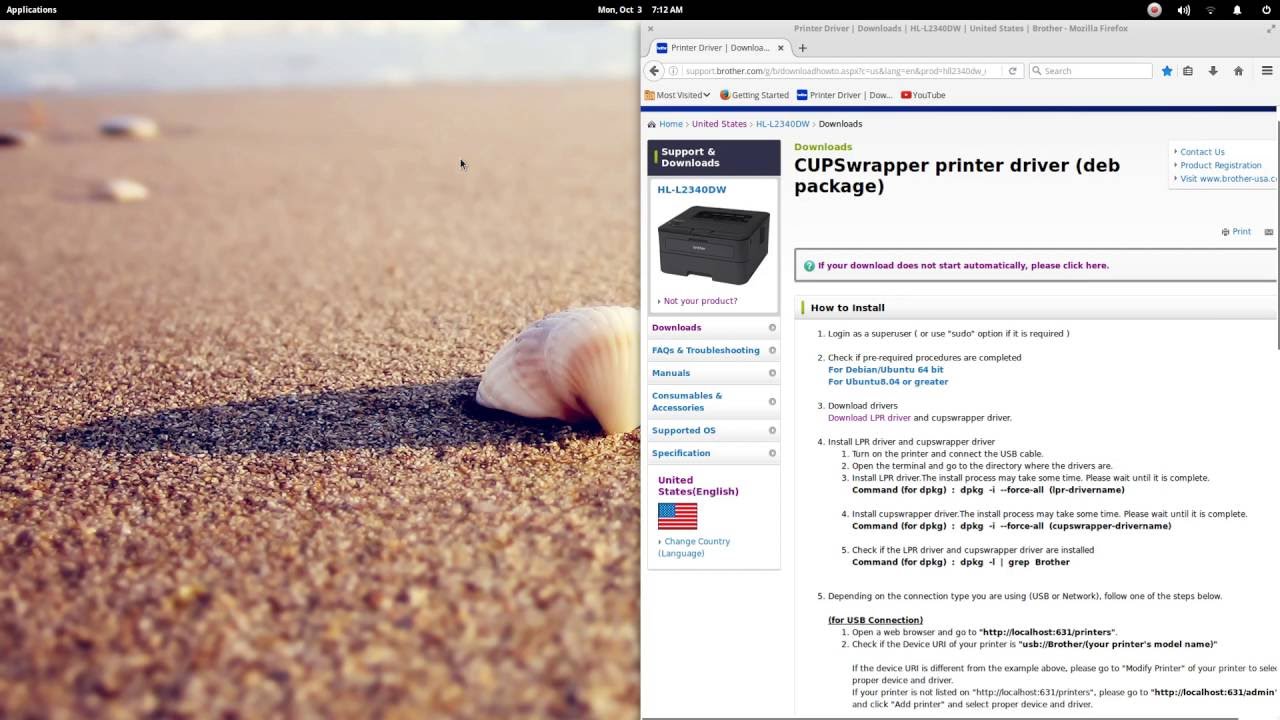Open the Getting Started bookmark
The width and height of the screenshot is (1280, 720).
(754, 95)
